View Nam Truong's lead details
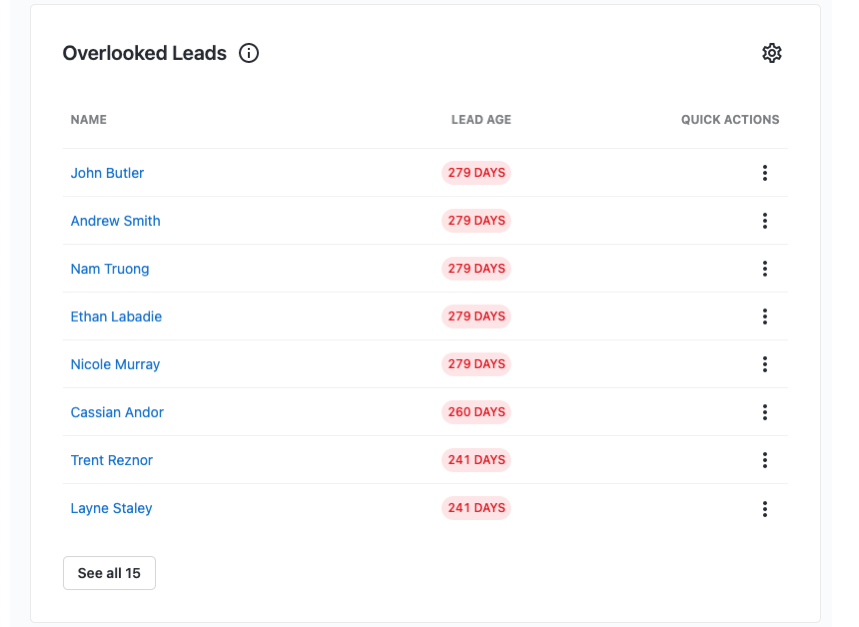 (110, 269)
